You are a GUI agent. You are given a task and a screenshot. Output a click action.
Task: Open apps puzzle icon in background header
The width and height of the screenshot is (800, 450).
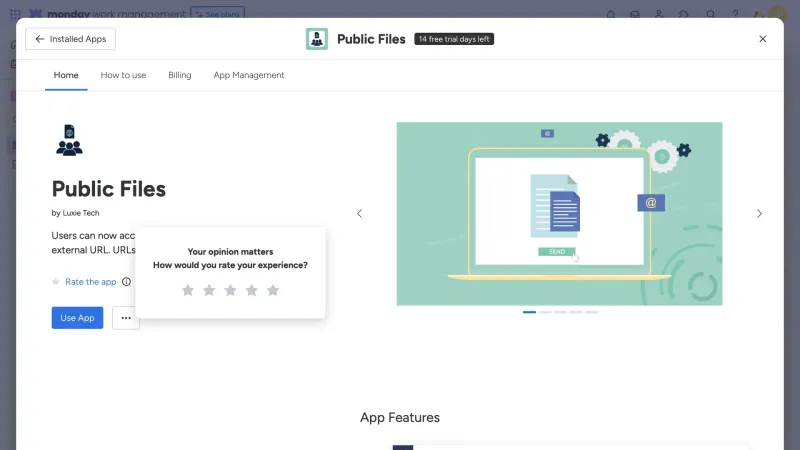684,14
